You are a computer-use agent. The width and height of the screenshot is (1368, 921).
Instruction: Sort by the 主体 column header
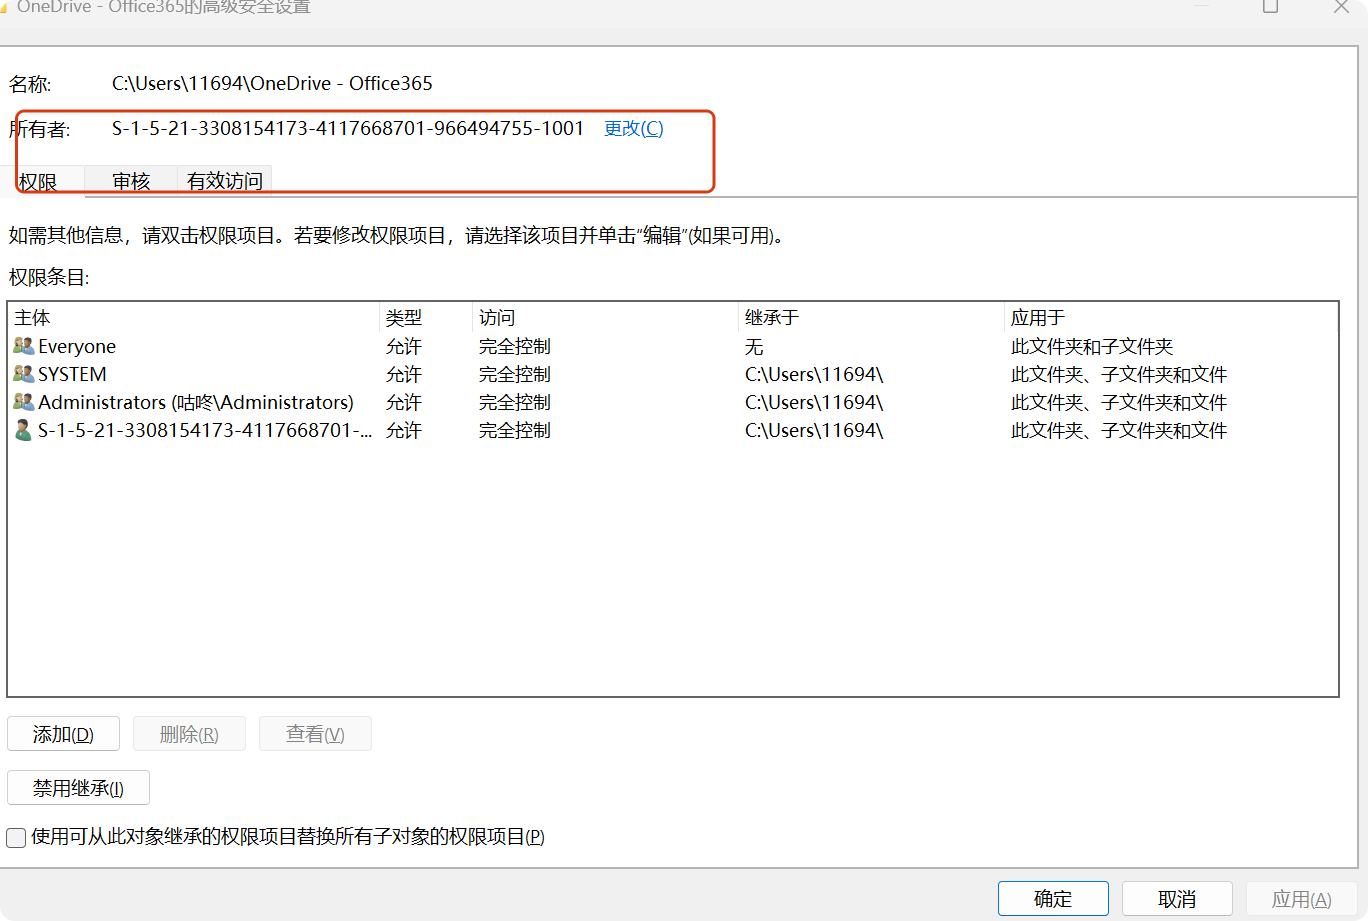[194, 318]
